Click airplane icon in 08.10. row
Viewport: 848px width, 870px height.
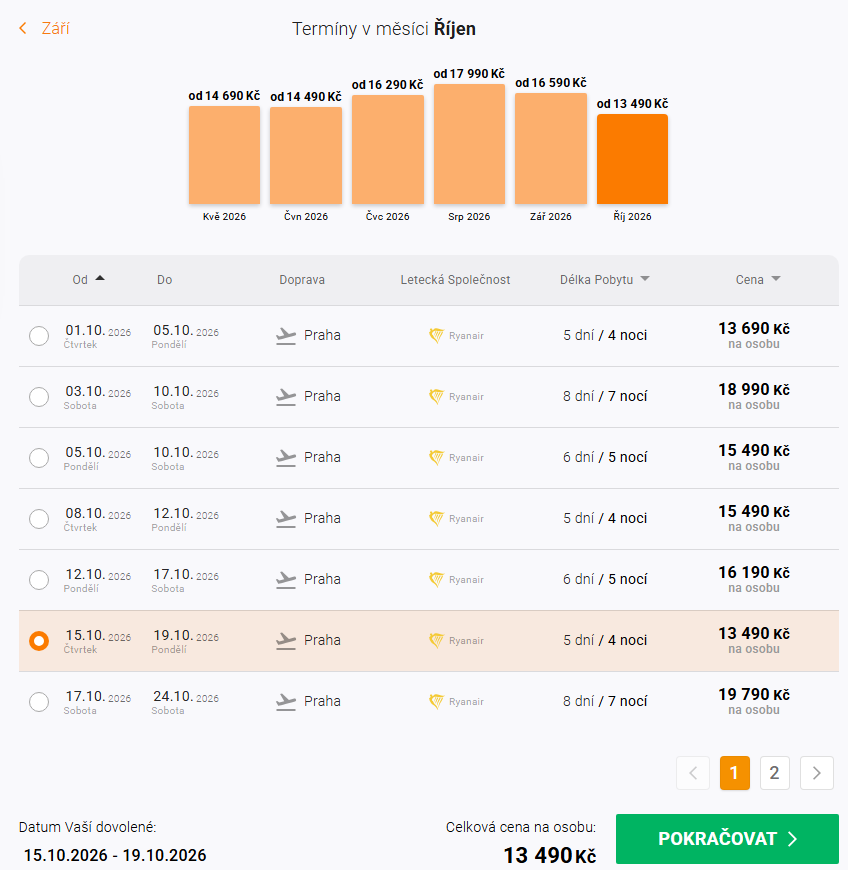coord(286,519)
